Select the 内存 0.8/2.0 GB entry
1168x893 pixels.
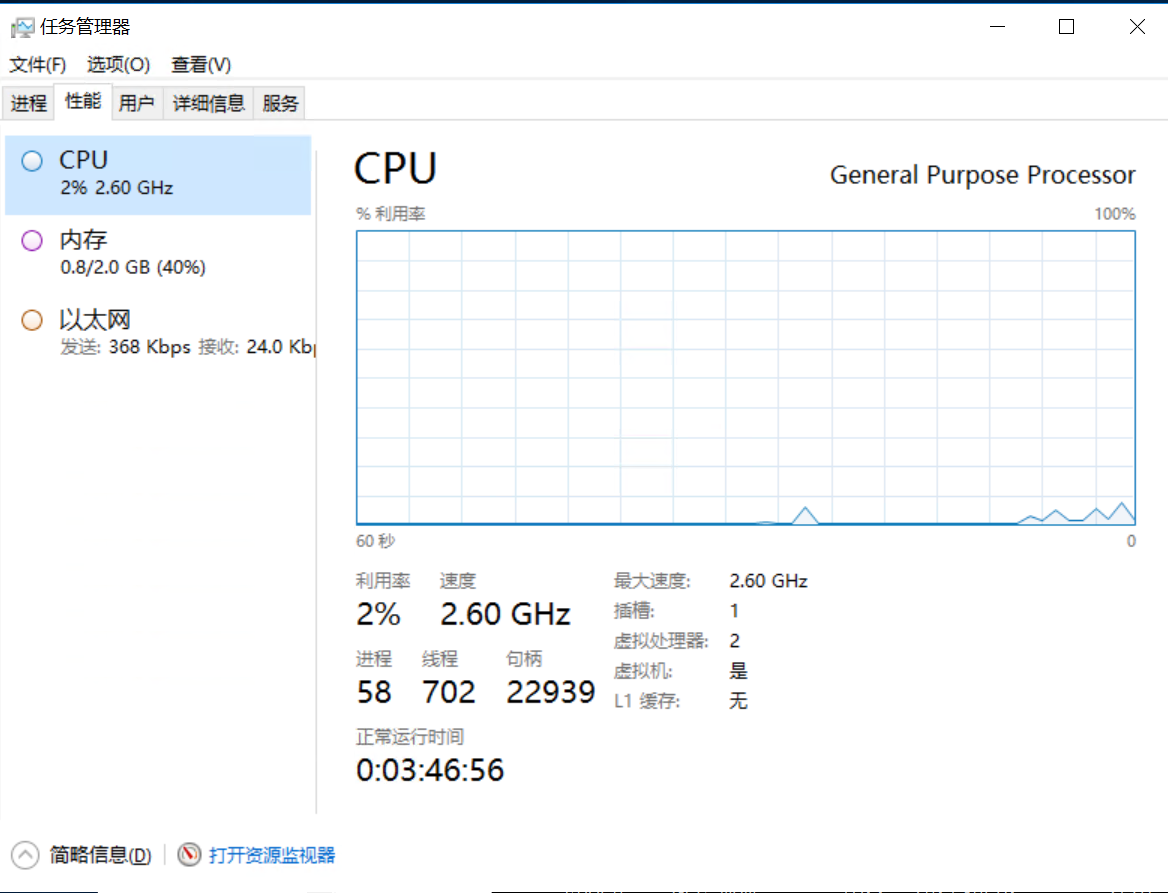(x=158, y=253)
